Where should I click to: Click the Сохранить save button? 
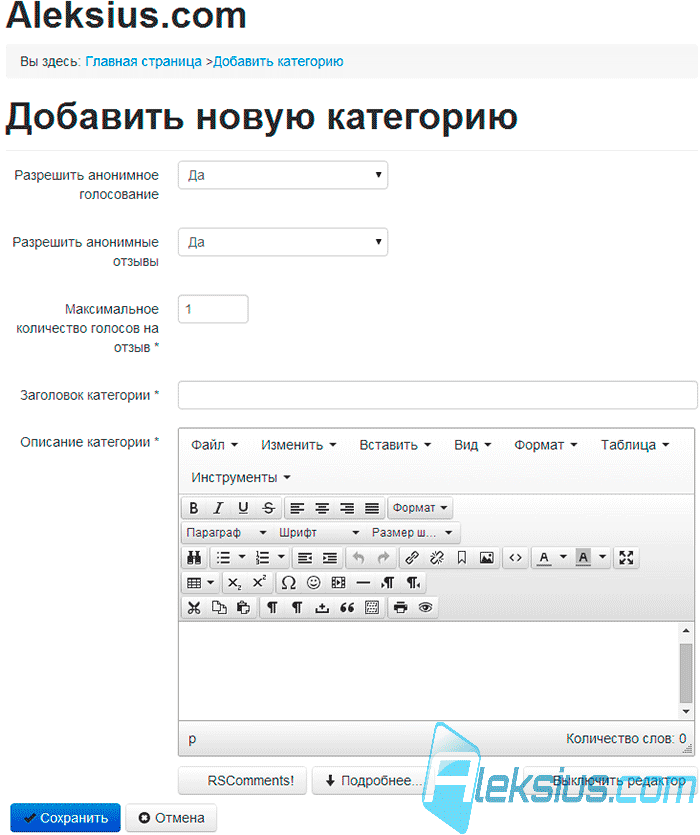coord(66,818)
